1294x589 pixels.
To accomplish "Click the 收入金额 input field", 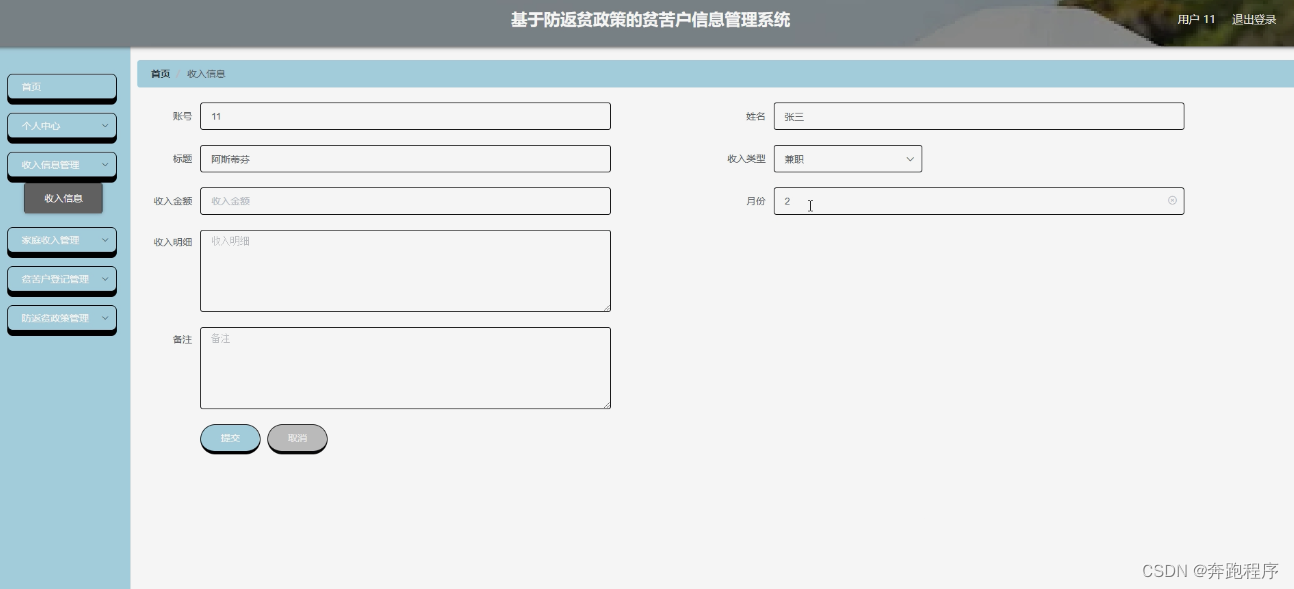I will tap(405, 201).
